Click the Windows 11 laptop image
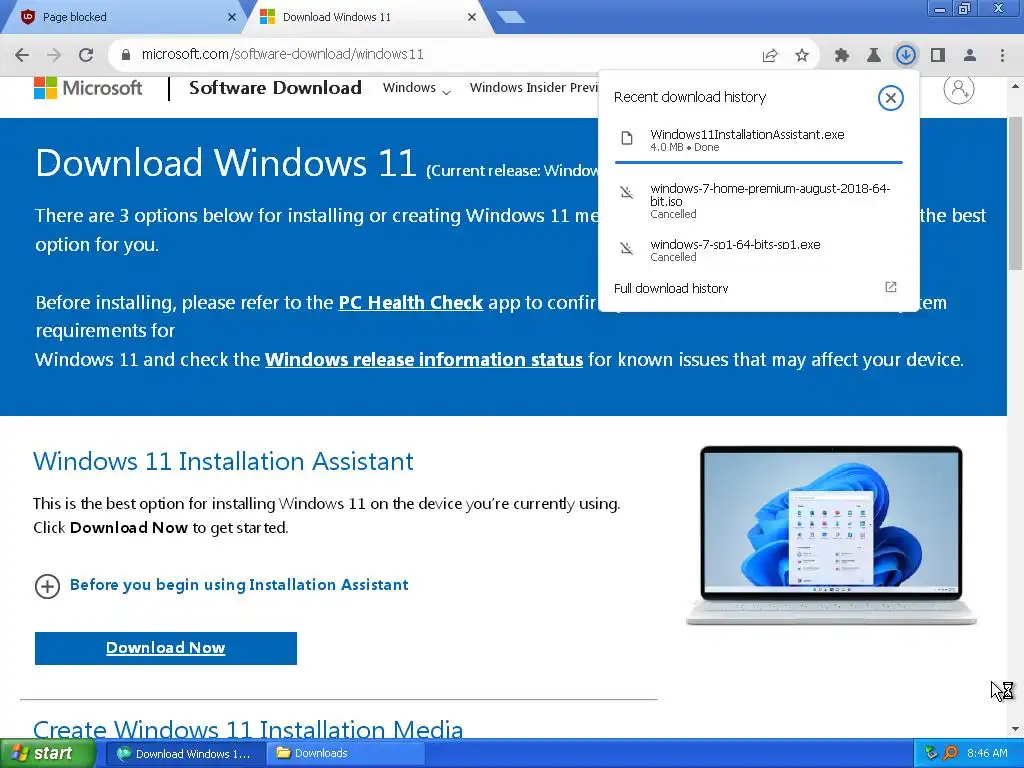 click(x=831, y=535)
